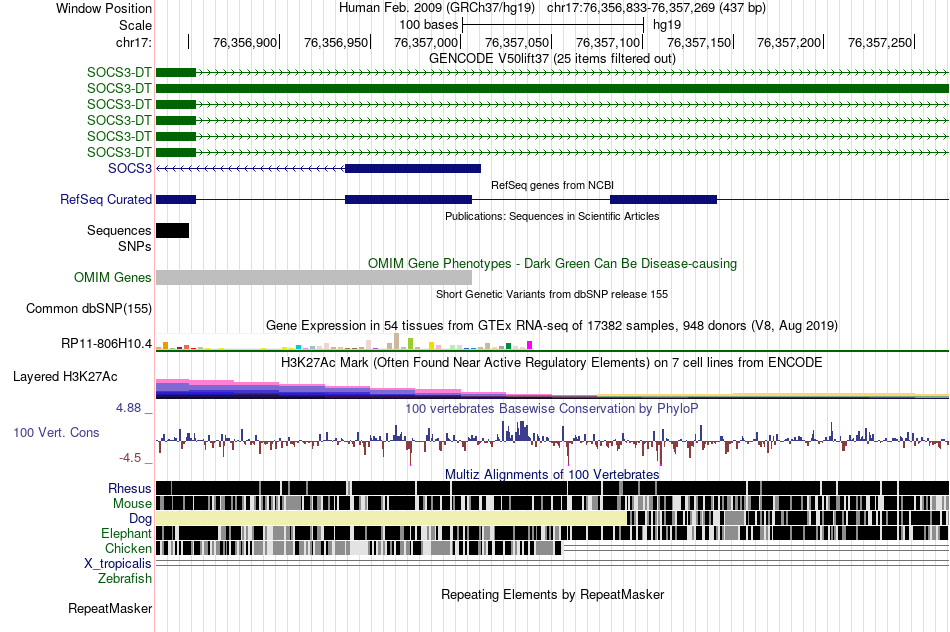This screenshot has width=950, height=632.
Task: Click the GTEx tissue expression bar chart
Action: click(x=344, y=342)
